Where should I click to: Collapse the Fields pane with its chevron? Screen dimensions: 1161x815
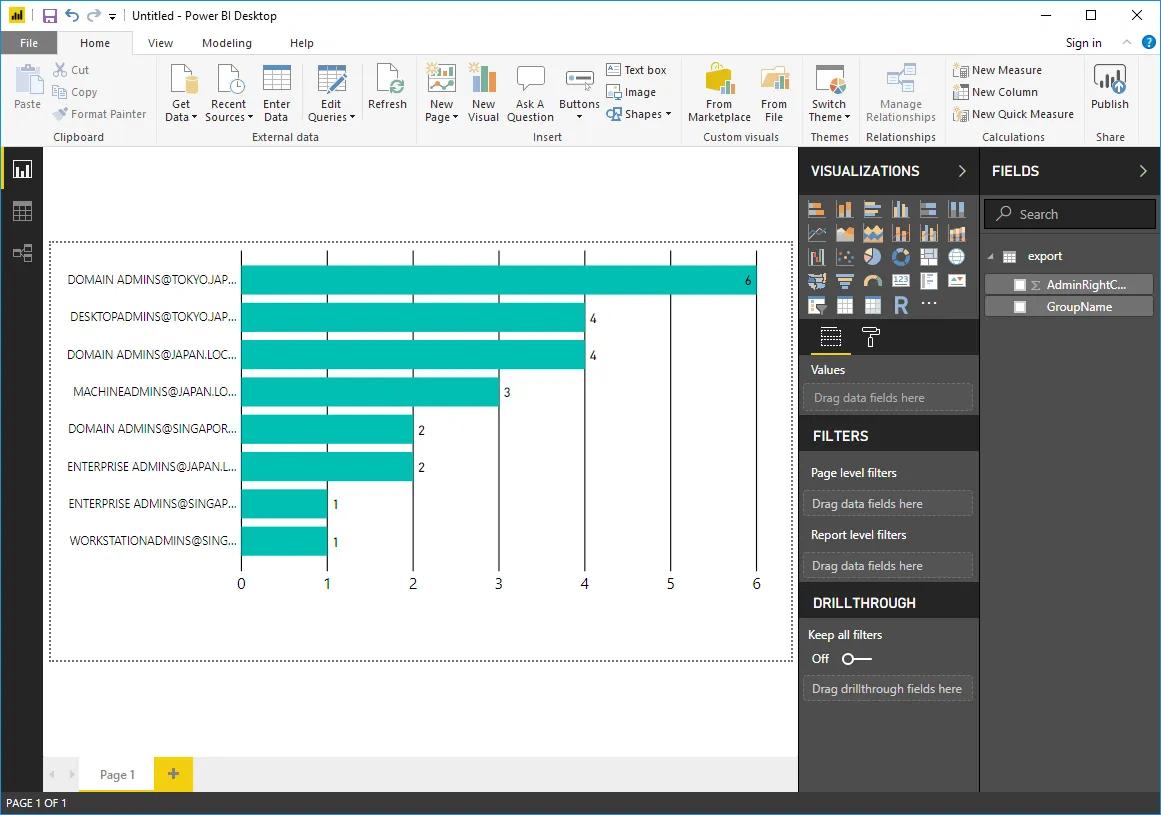click(1143, 171)
